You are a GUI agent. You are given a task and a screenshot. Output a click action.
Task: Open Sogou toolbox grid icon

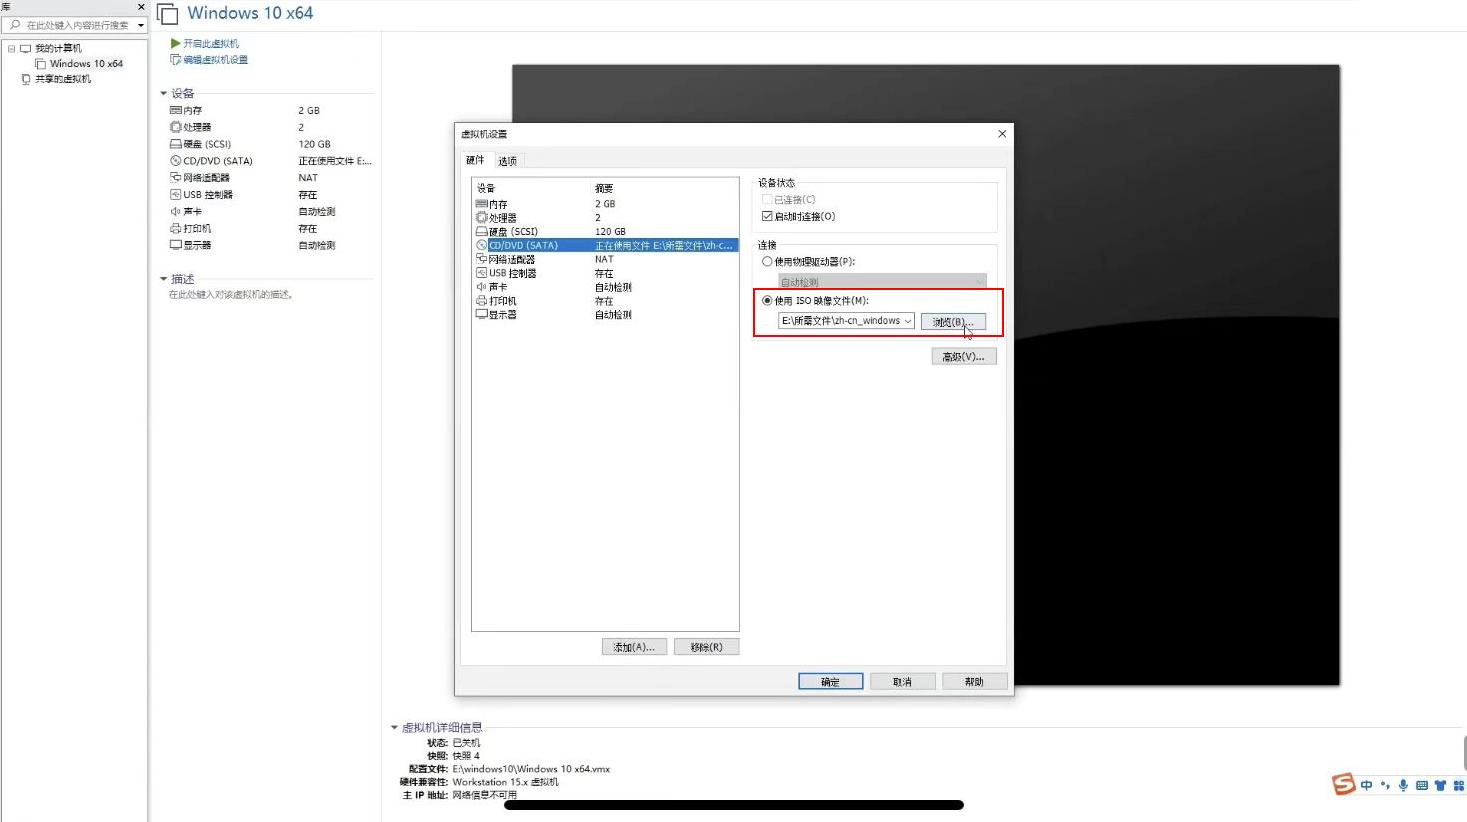point(1458,786)
